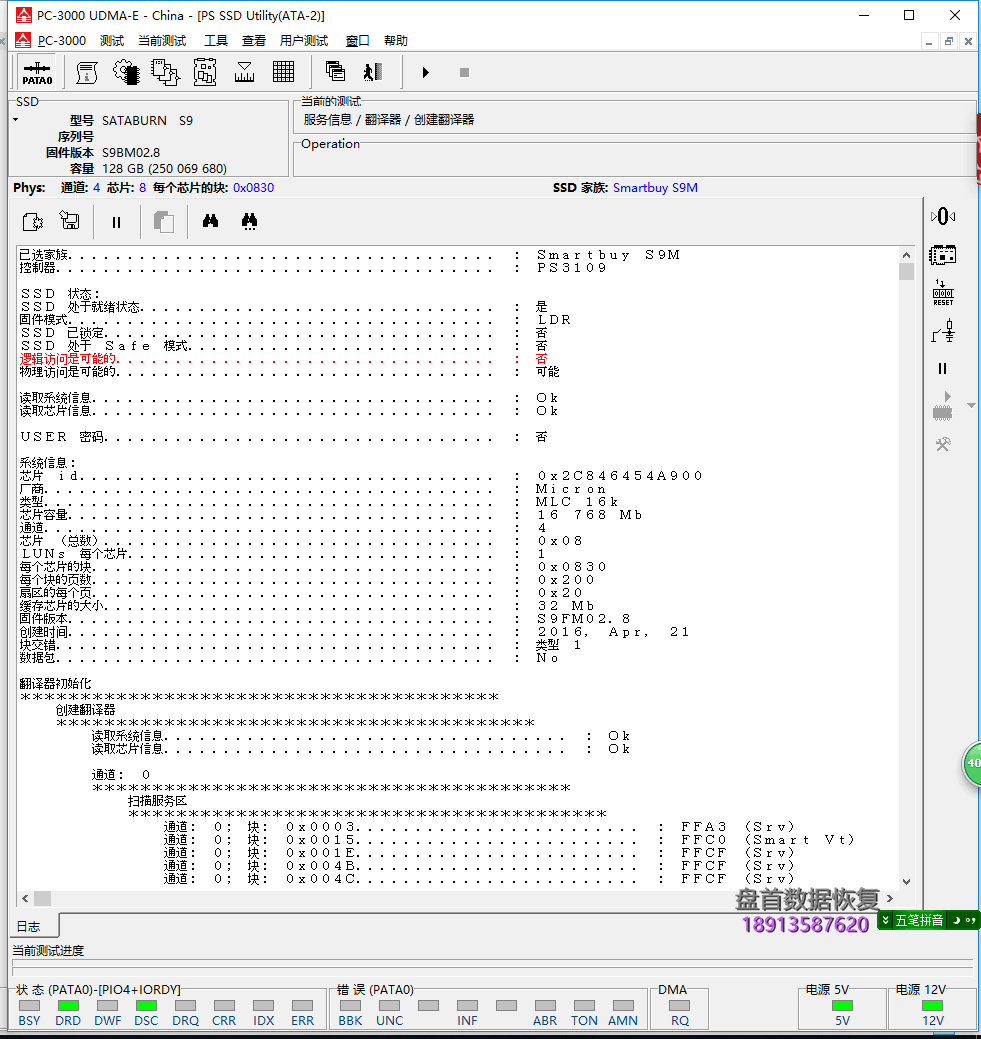Open the grid table icon in main toolbar

pos(284,72)
